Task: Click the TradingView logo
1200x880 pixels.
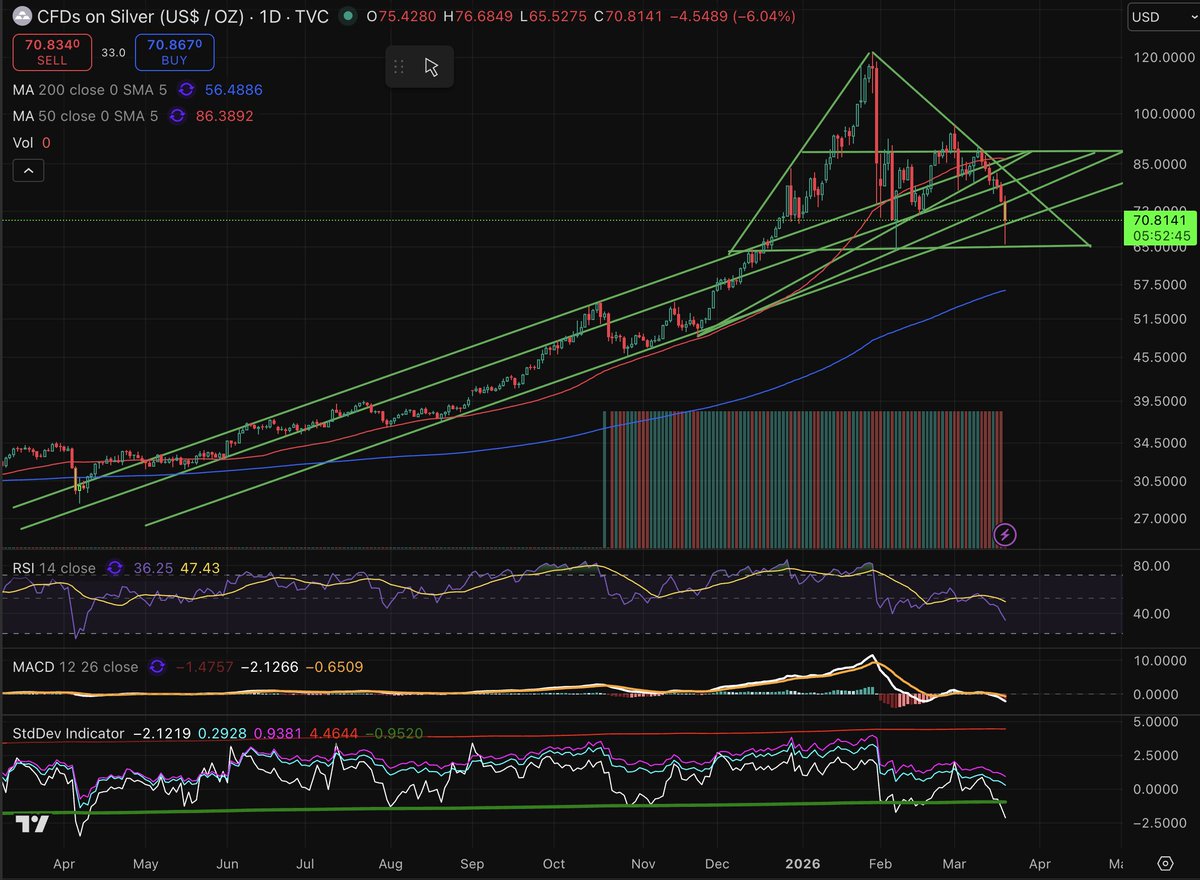Action: [x=34, y=824]
